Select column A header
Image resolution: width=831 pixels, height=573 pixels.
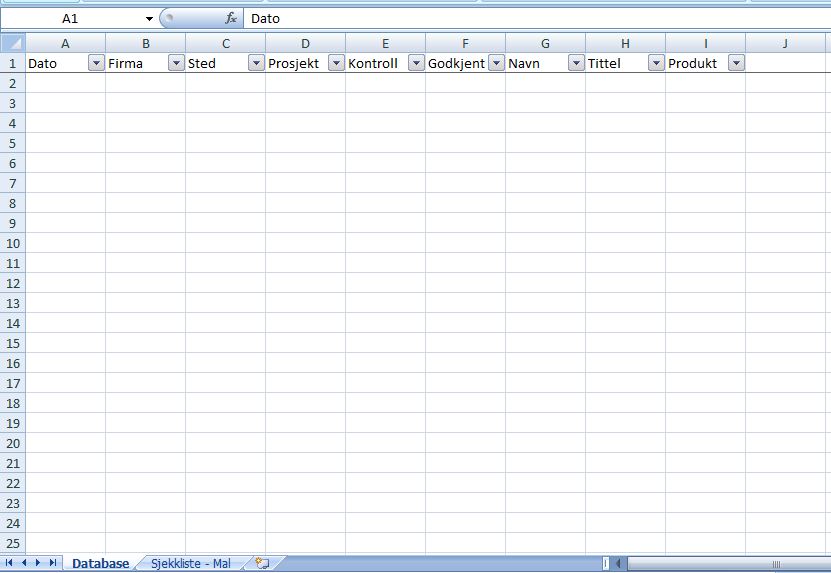65,43
